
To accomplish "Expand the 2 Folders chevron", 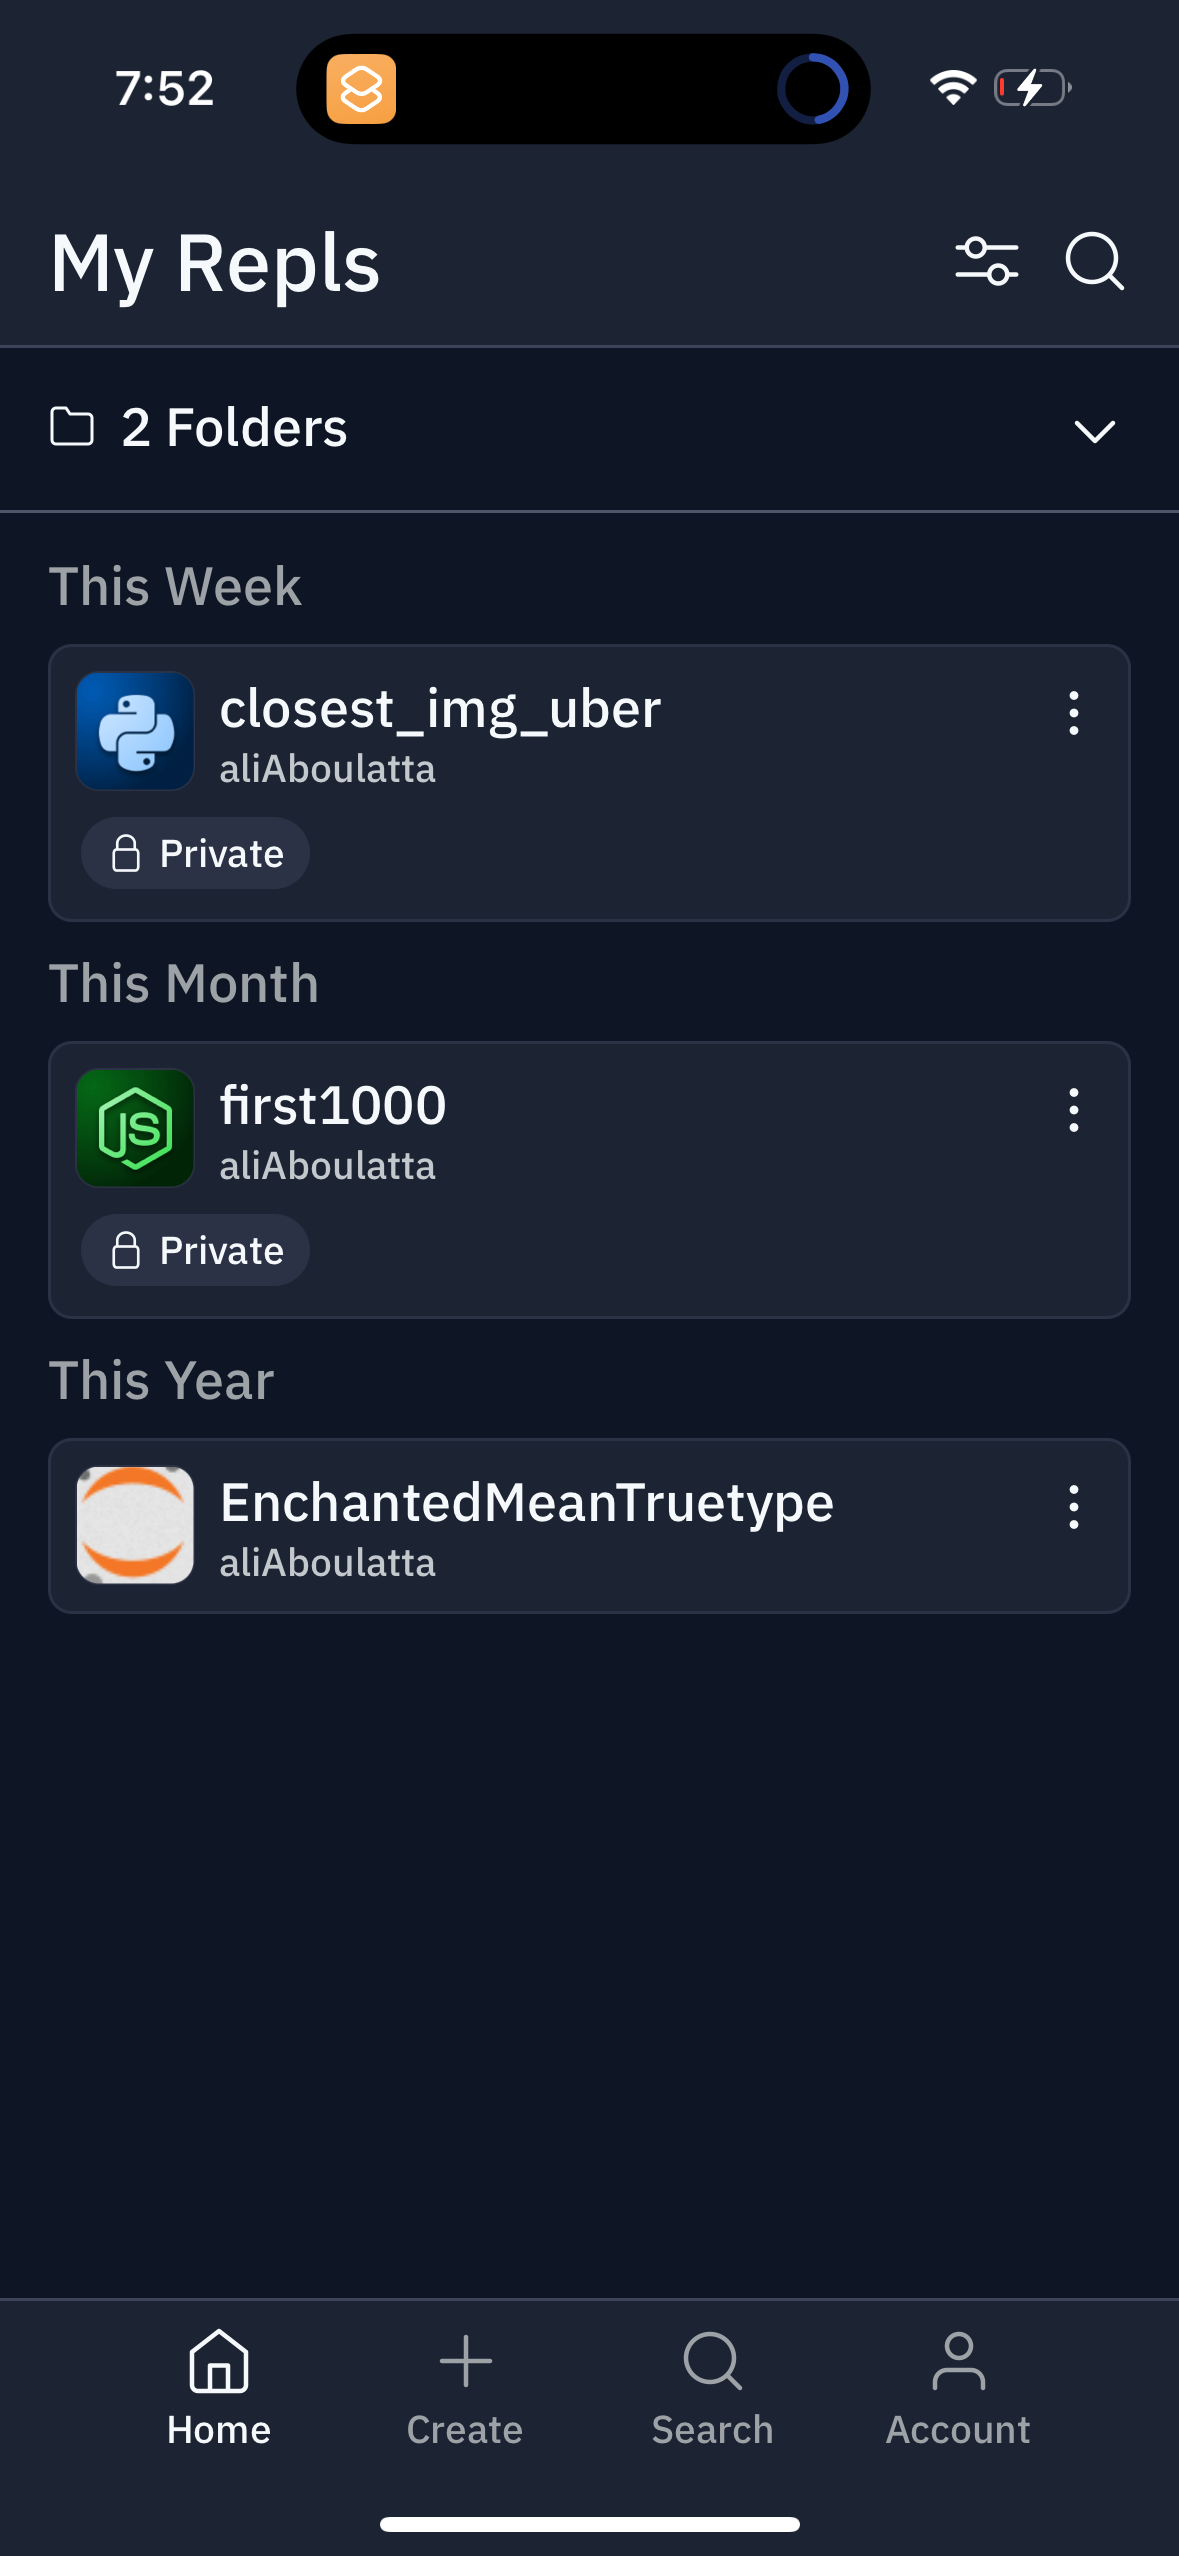I will click(x=1094, y=431).
